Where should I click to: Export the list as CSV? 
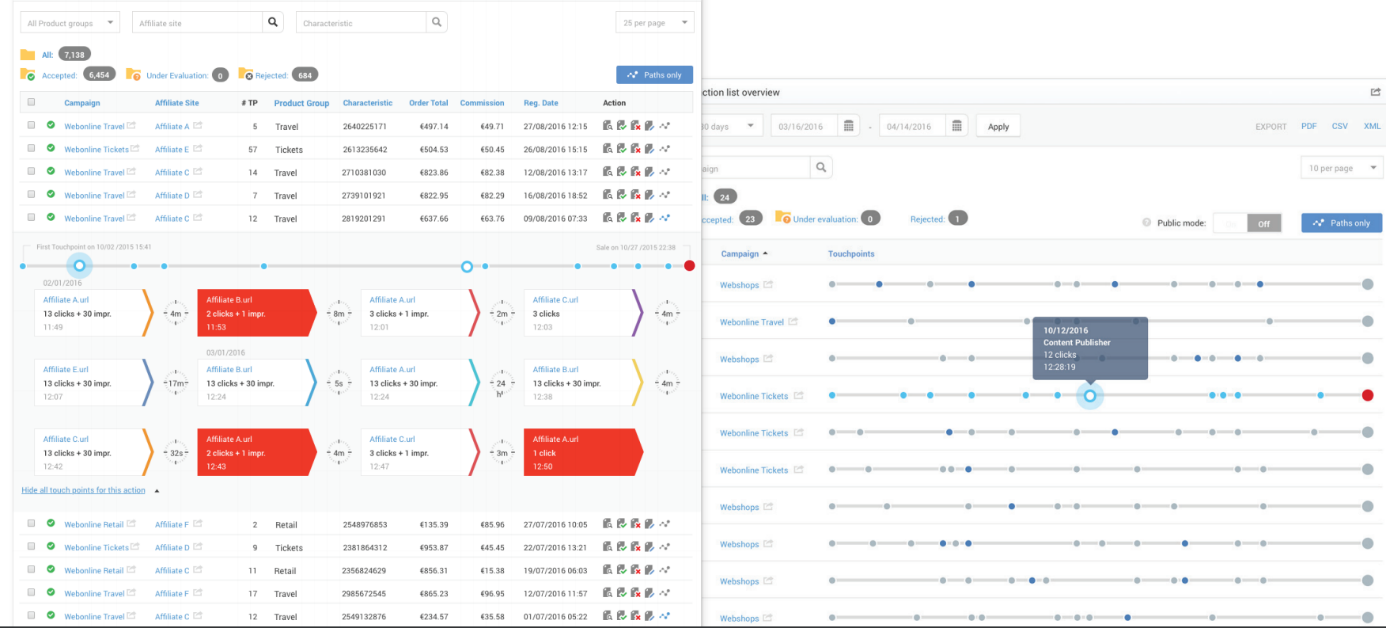1340,126
